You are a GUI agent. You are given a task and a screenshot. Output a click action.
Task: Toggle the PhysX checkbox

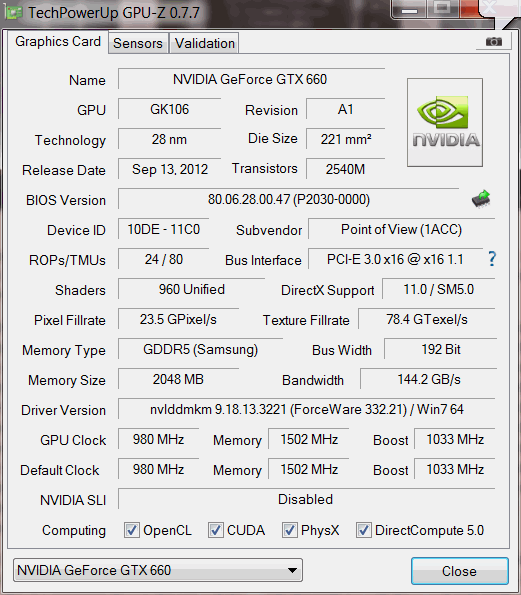point(289,530)
